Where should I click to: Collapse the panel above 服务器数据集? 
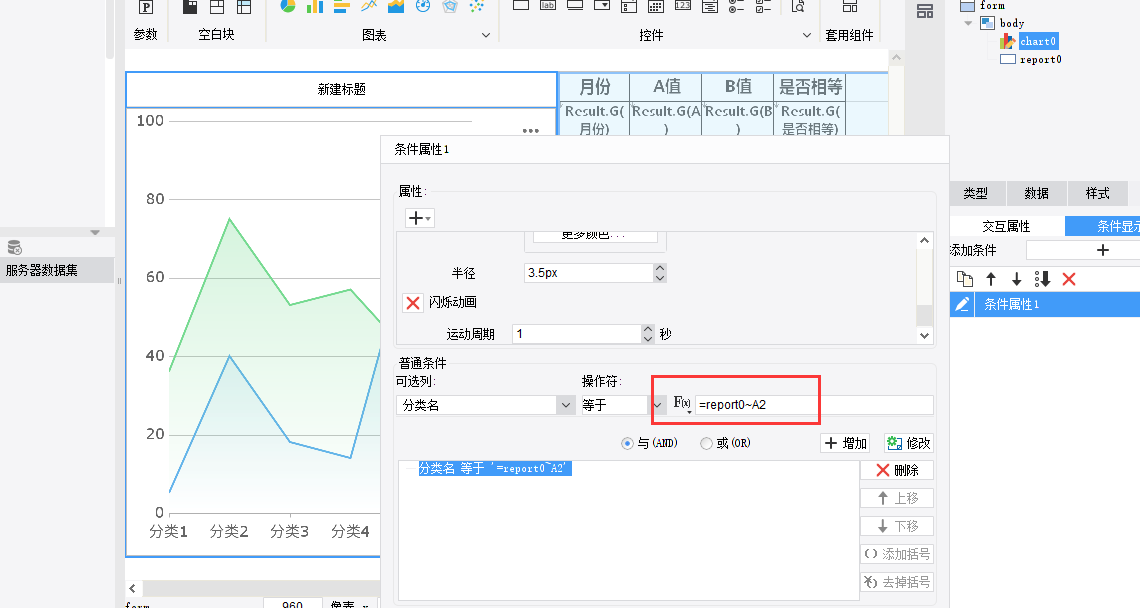coord(95,233)
